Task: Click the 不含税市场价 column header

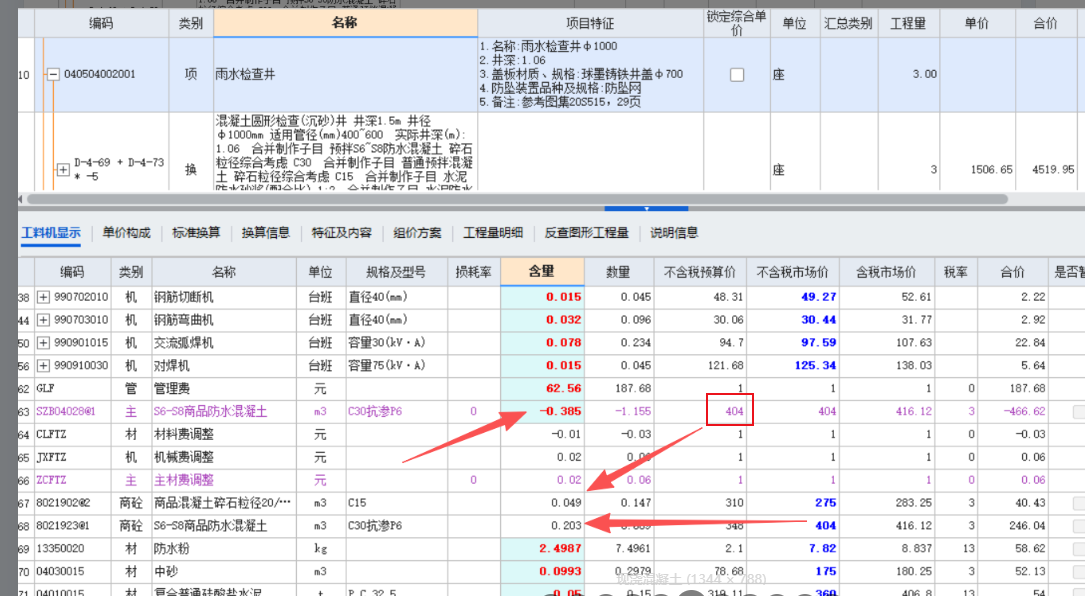Action: [792, 272]
